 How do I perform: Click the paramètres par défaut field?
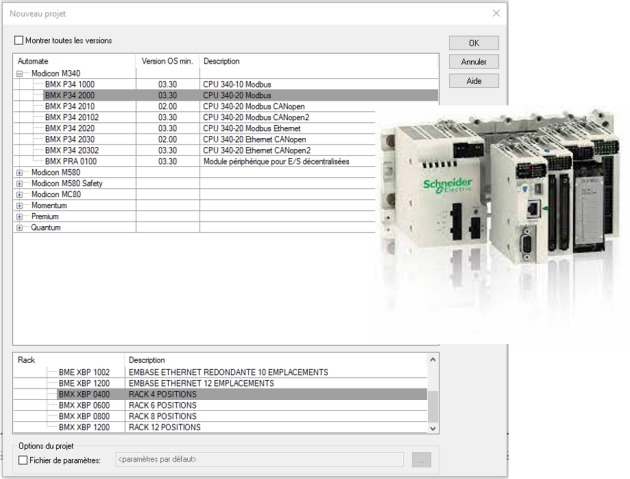pos(260,459)
